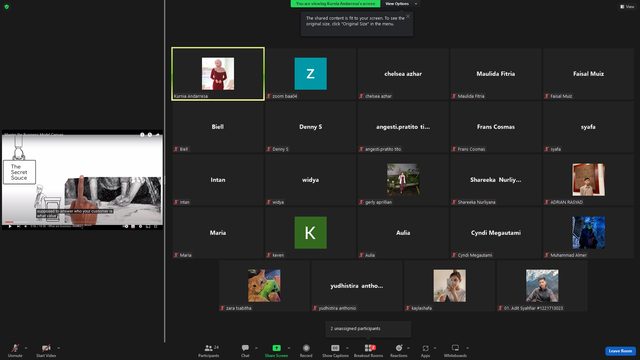Click the green 'You are viewing' screen banner
This screenshot has height=360, width=640.
point(335,4)
